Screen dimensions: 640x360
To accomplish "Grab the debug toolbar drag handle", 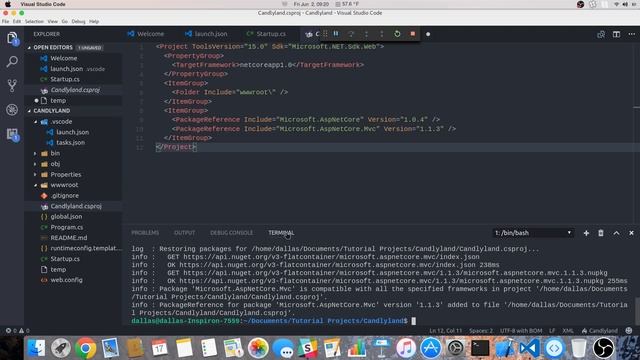I will click(x=325, y=34).
